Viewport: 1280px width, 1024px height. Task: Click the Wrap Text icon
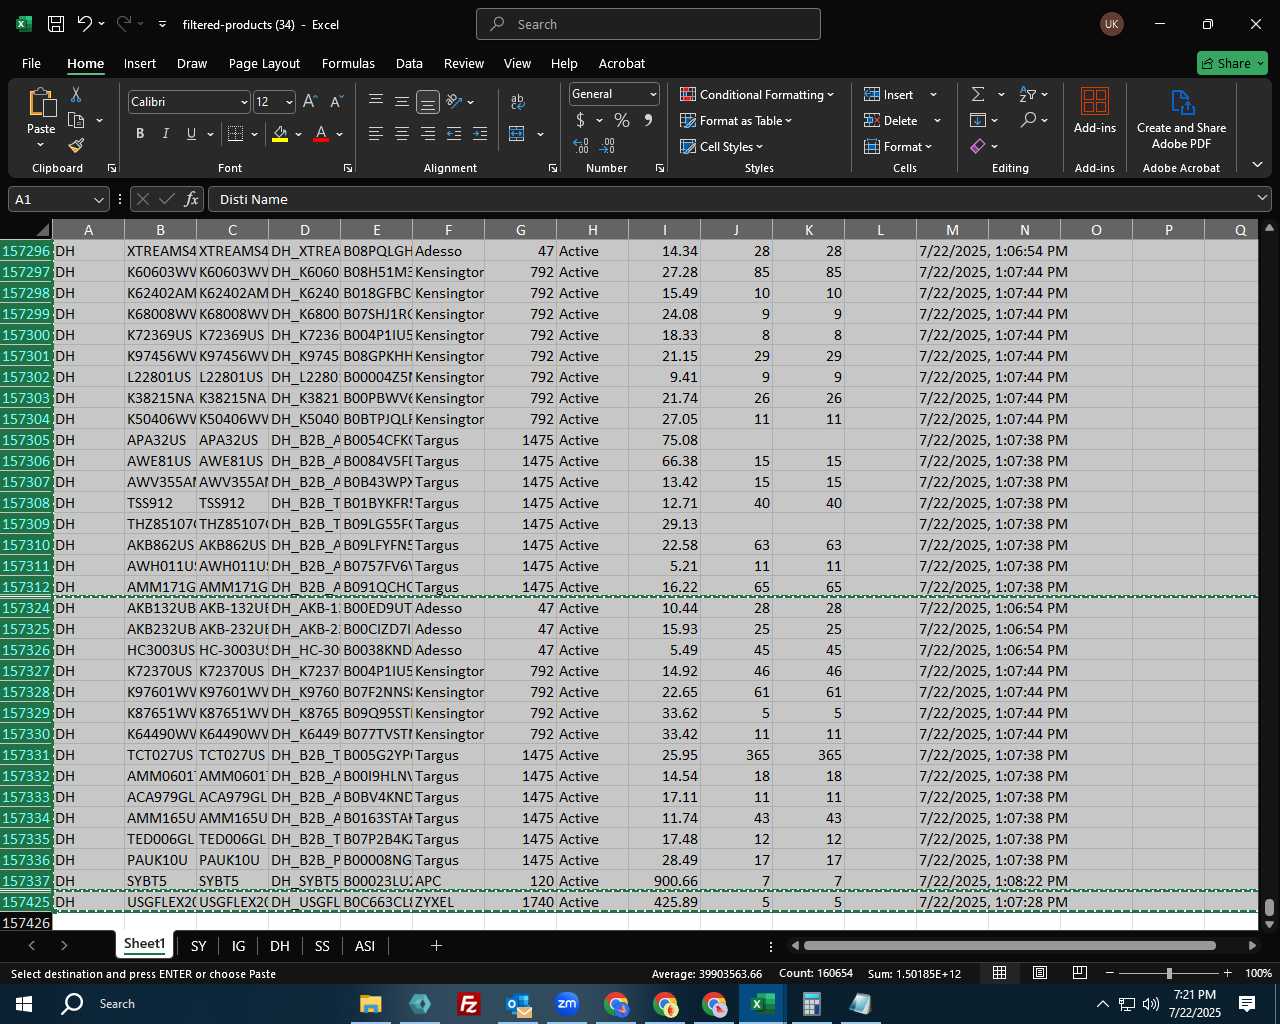click(517, 102)
